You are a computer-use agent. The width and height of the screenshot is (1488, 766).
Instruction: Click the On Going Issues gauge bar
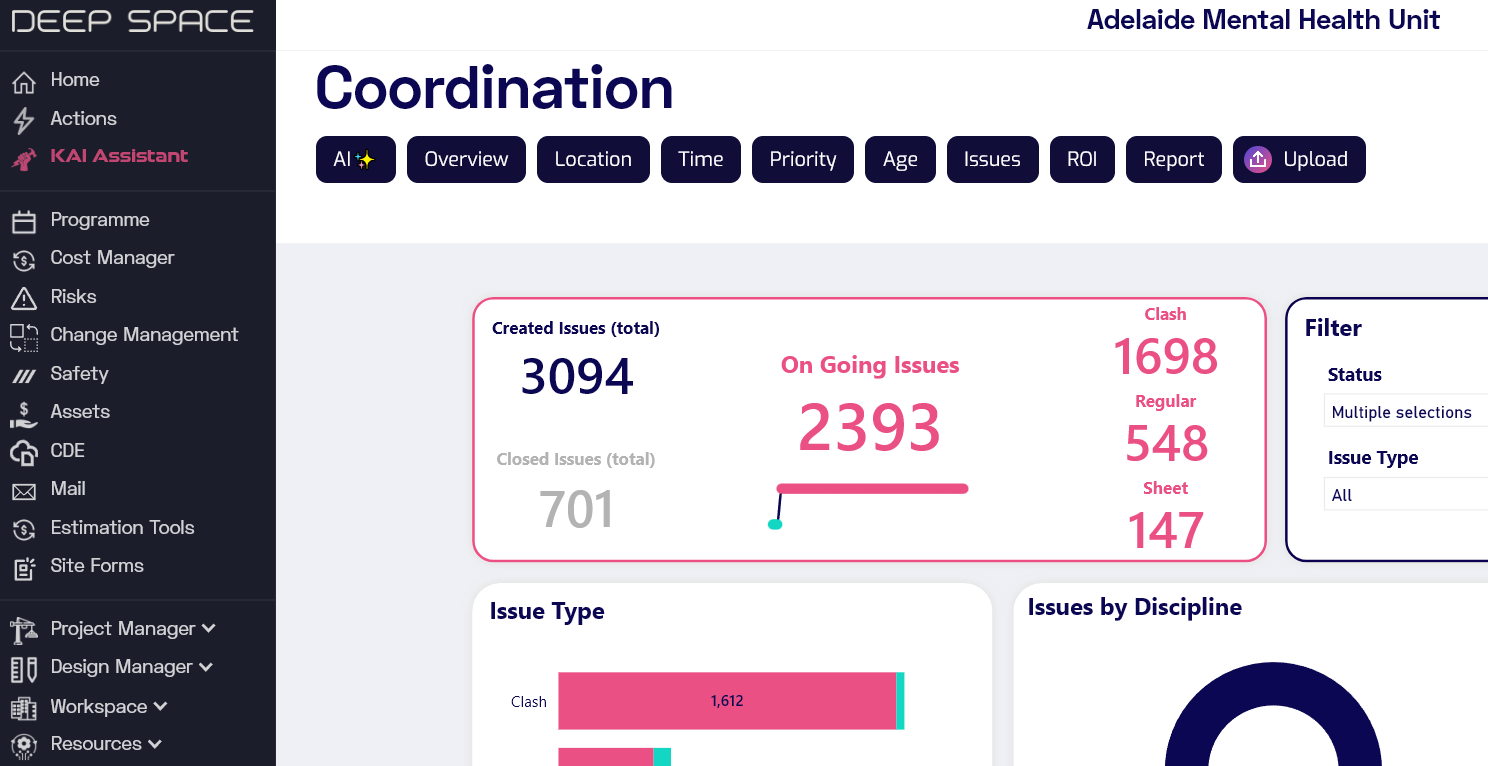872,488
